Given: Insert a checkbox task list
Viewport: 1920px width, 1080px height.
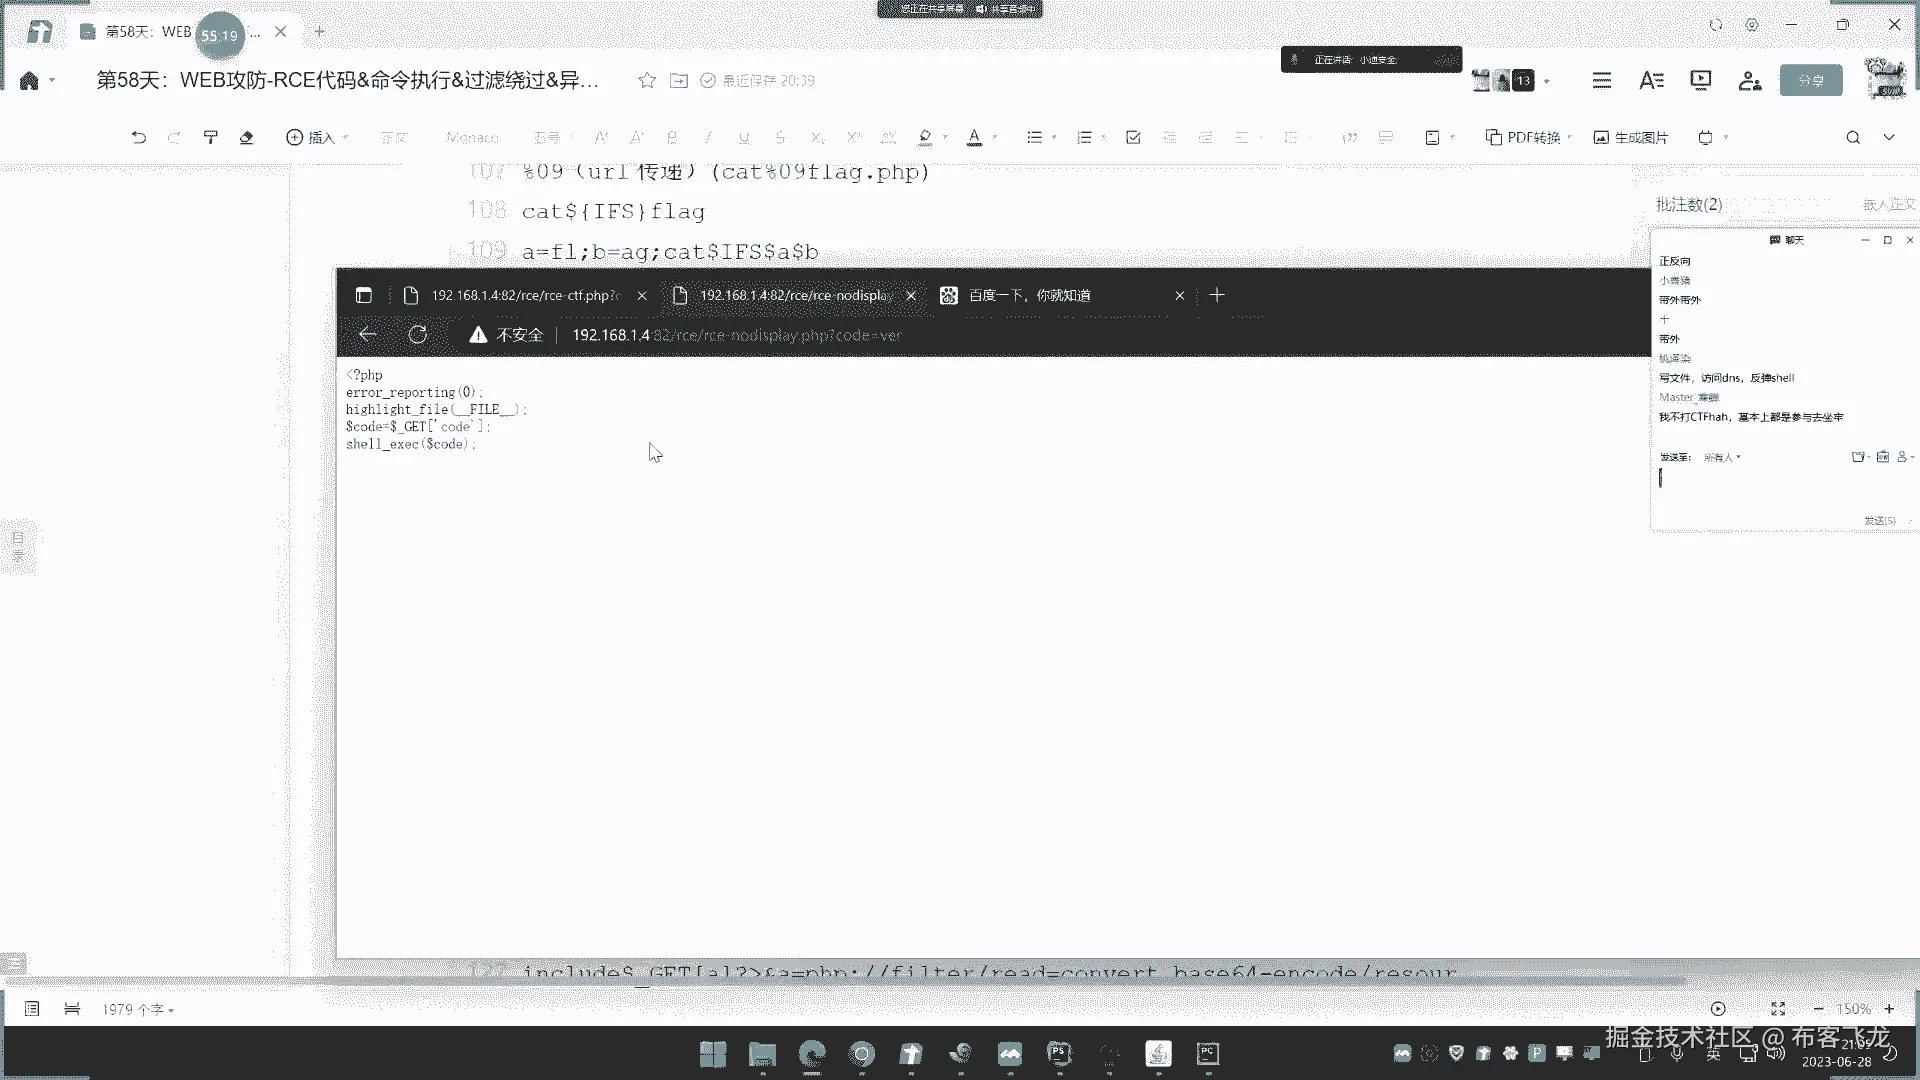Looking at the screenshot, I should point(1133,137).
